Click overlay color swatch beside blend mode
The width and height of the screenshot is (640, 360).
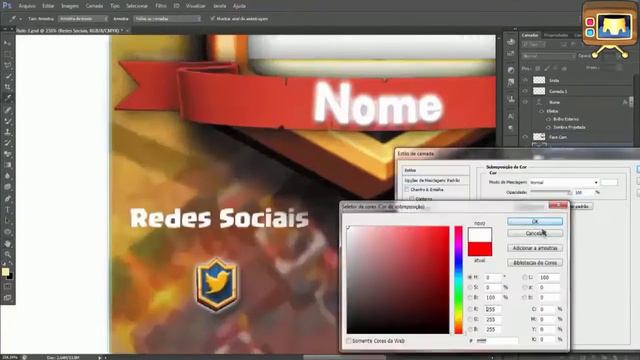coord(609,182)
